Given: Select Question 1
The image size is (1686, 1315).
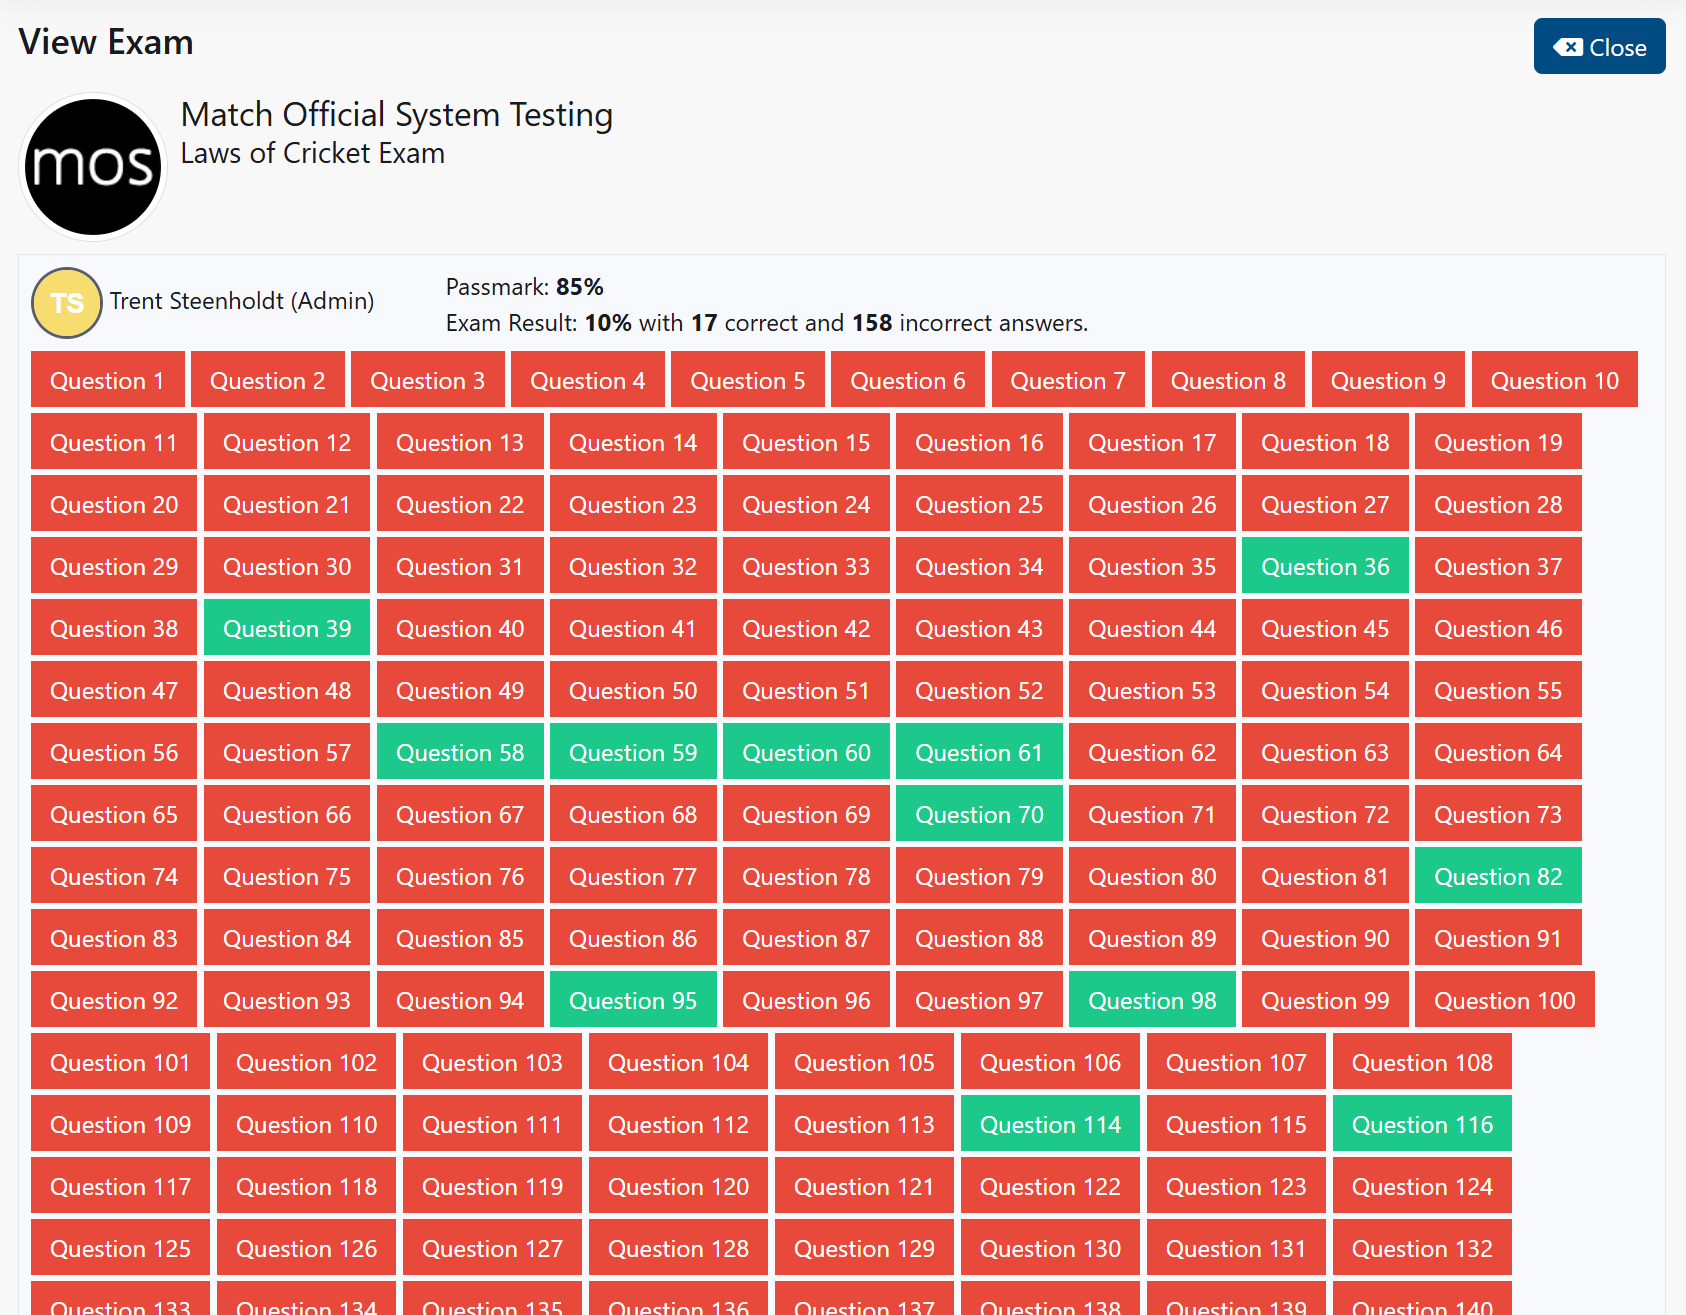Looking at the screenshot, I should pos(107,380).
